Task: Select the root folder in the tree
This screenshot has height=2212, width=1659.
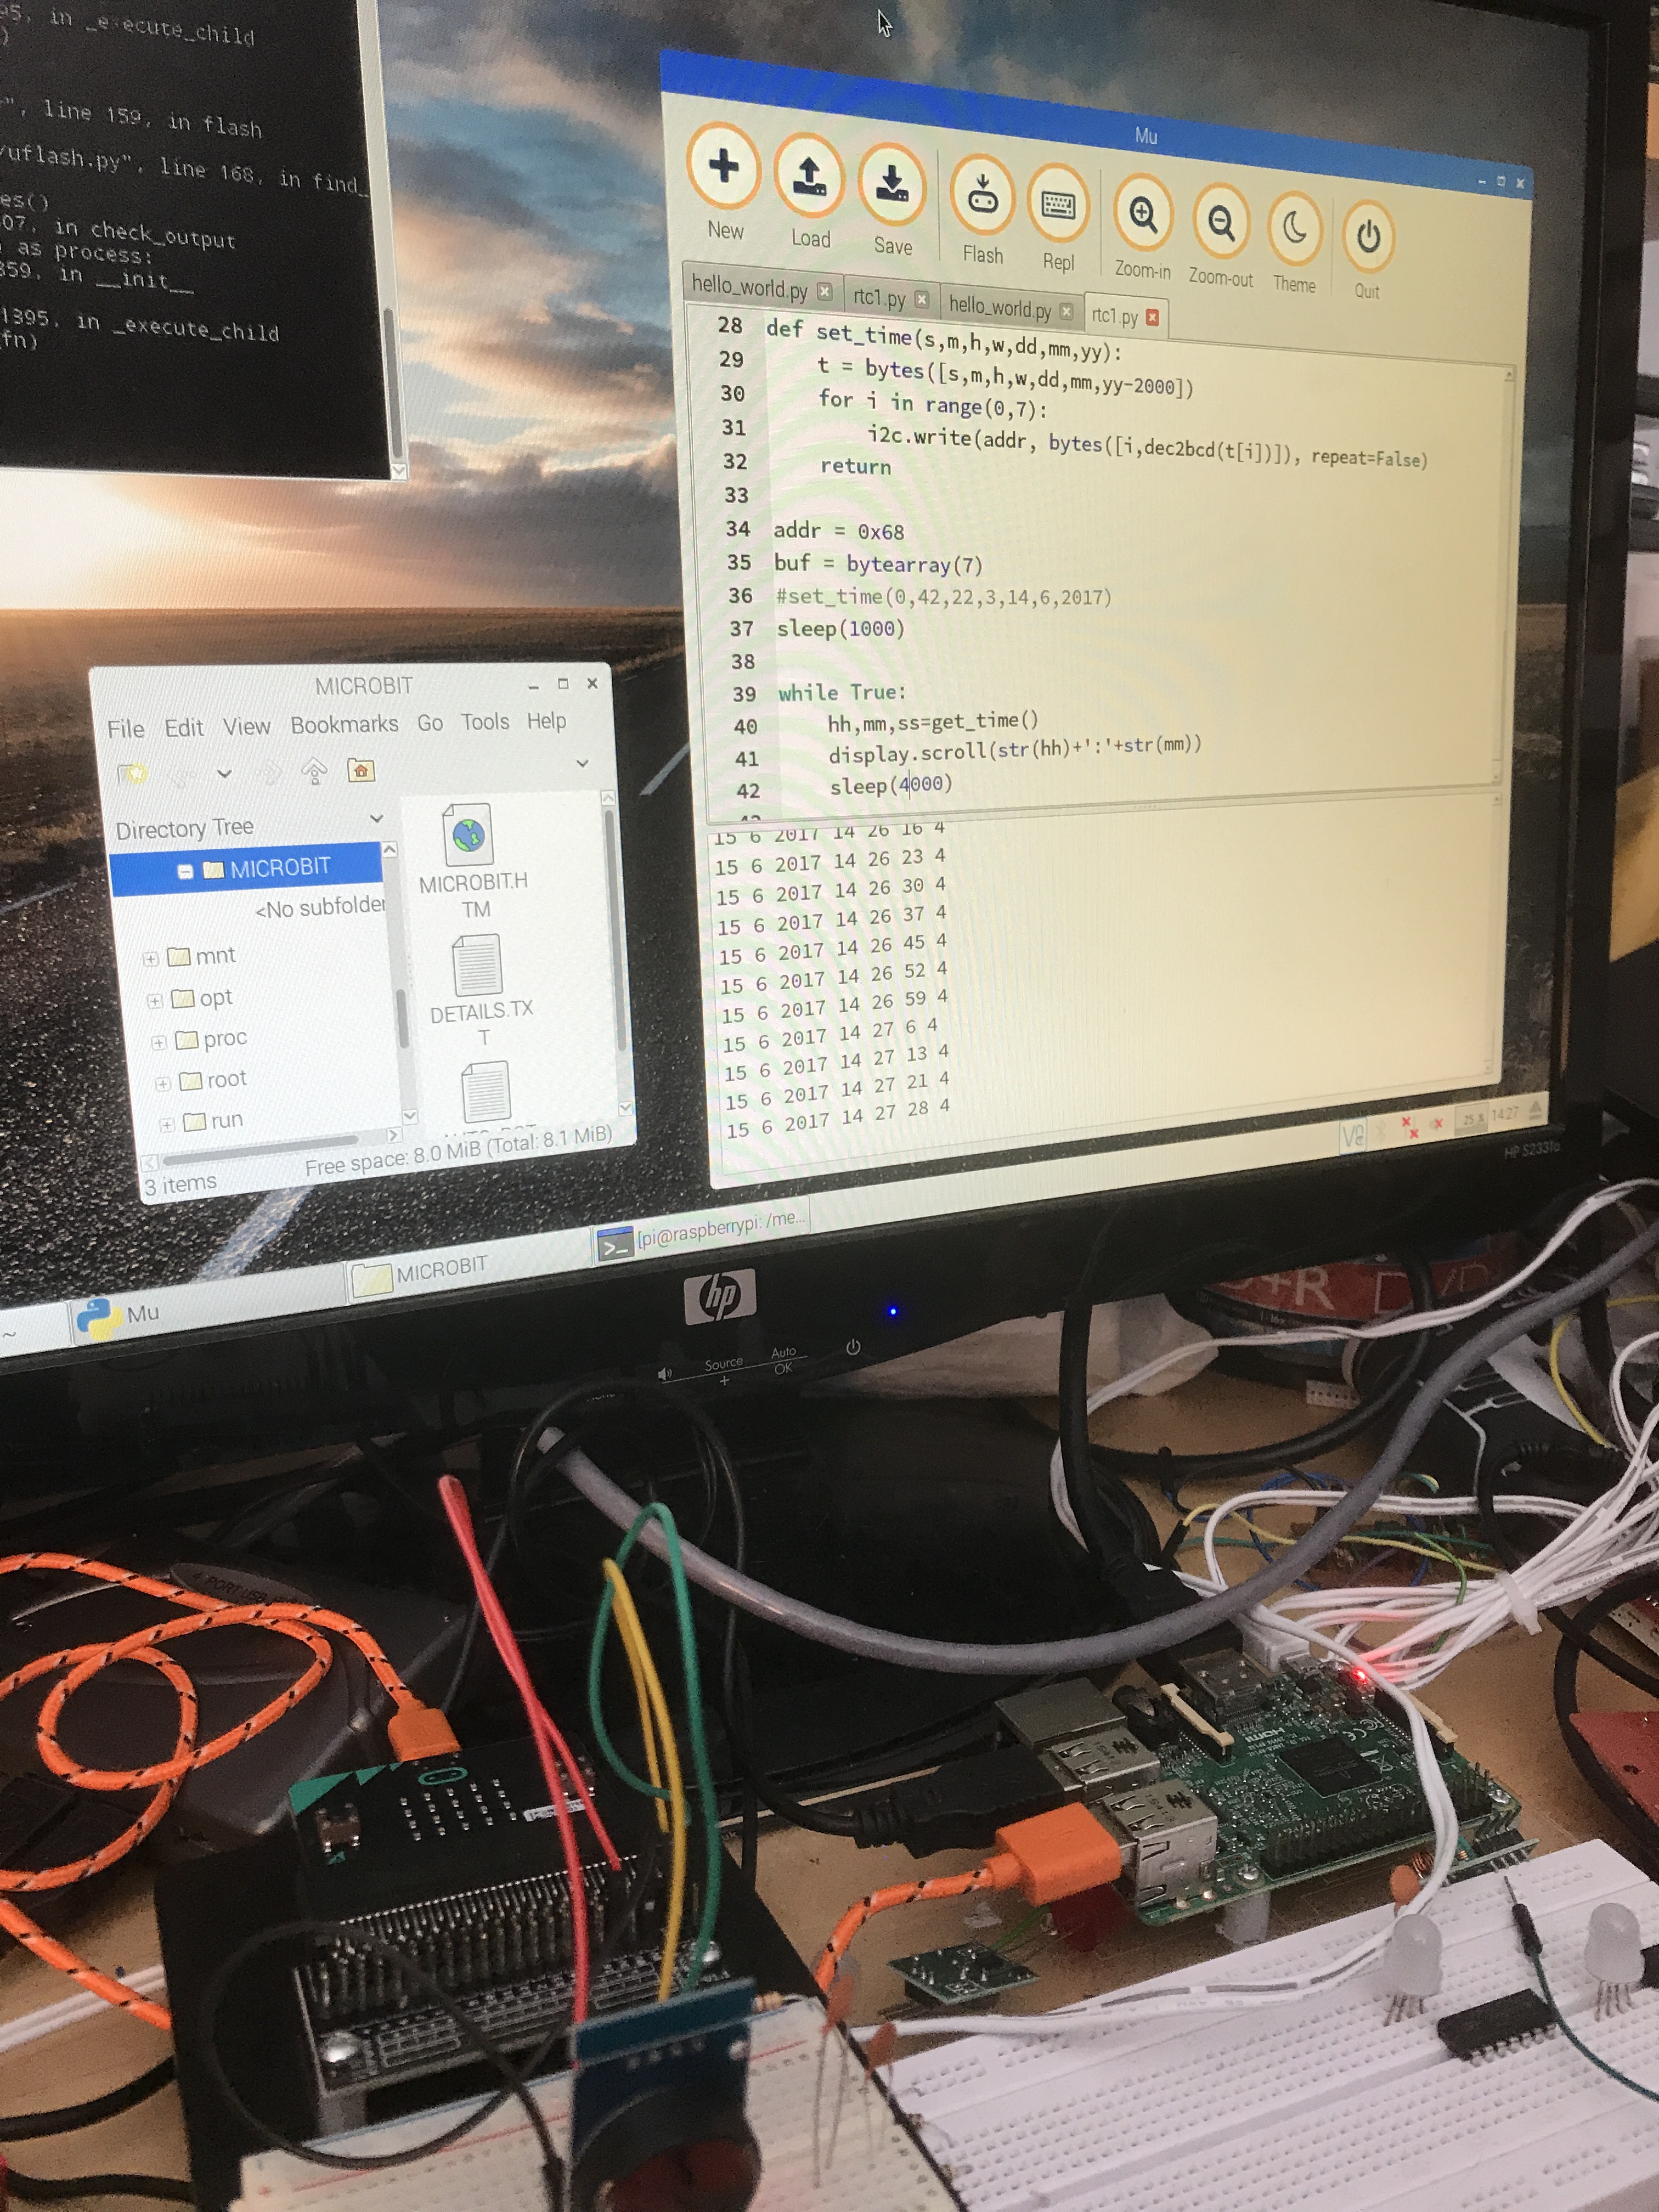Action: [214, 1080]
